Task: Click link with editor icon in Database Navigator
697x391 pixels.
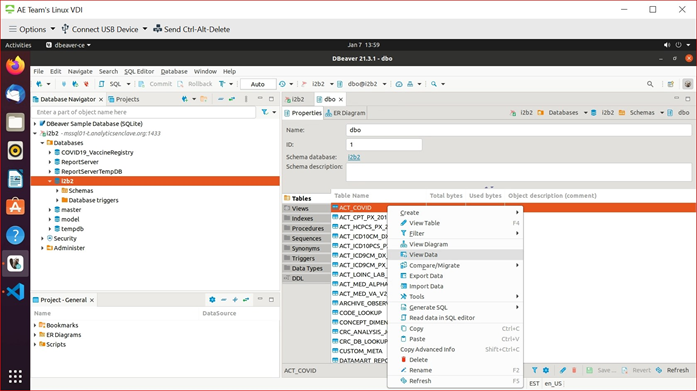Action: [232, 99]
